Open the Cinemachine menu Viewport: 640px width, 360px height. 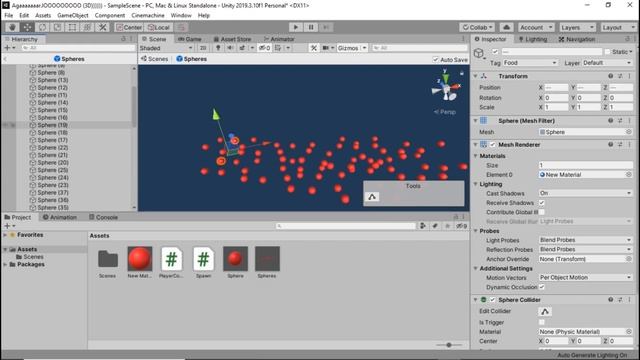[x=148, y=16]
